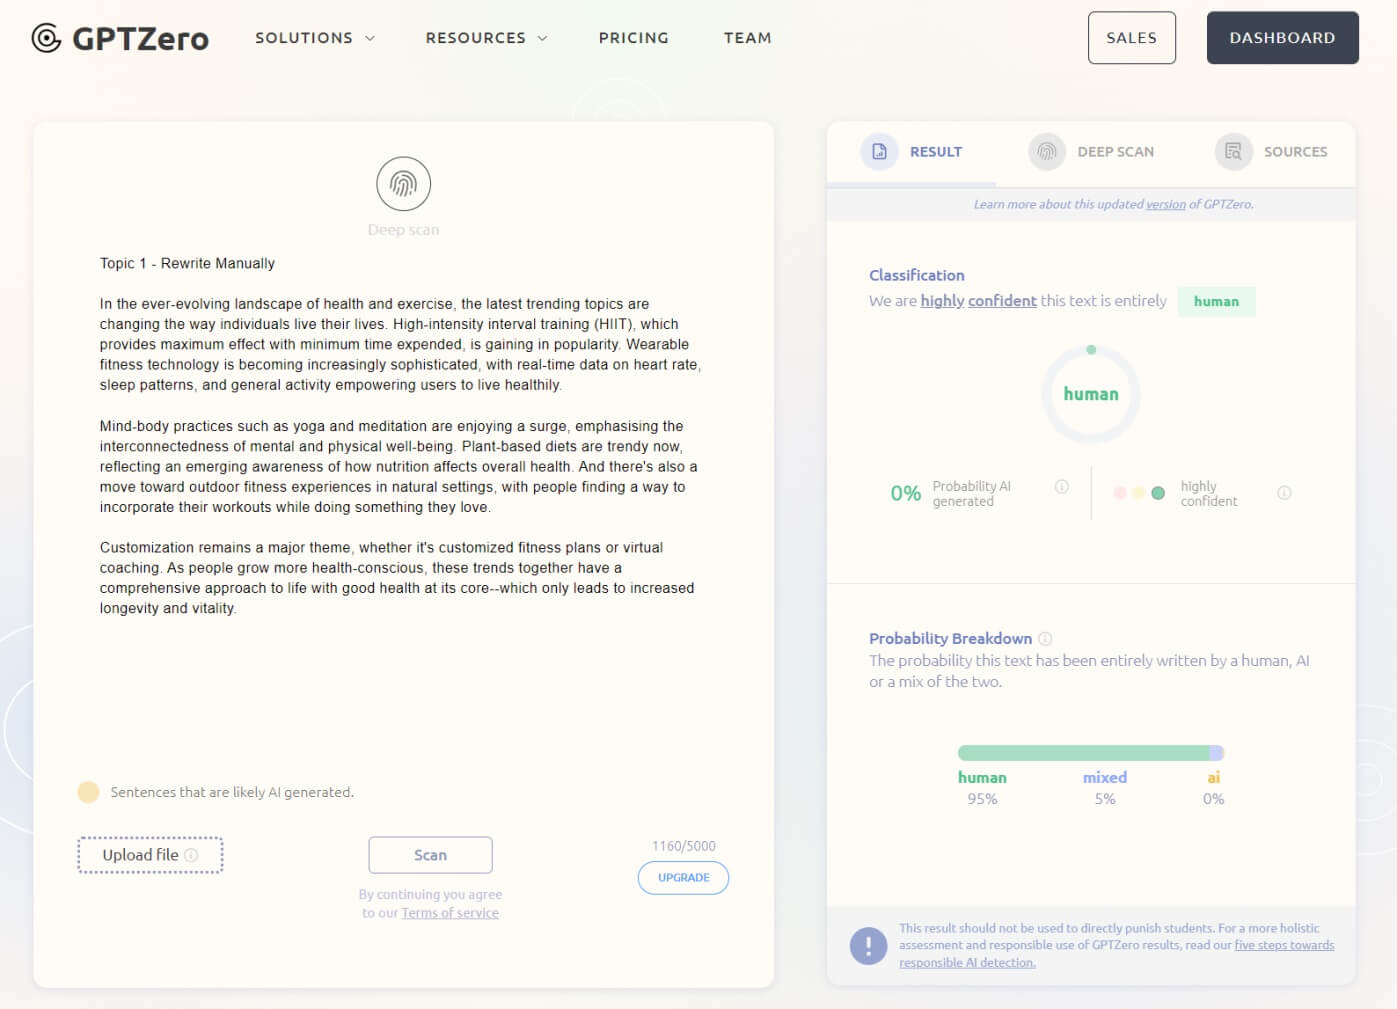
Task: Open the Team page
Action: [x=747, y=38]
